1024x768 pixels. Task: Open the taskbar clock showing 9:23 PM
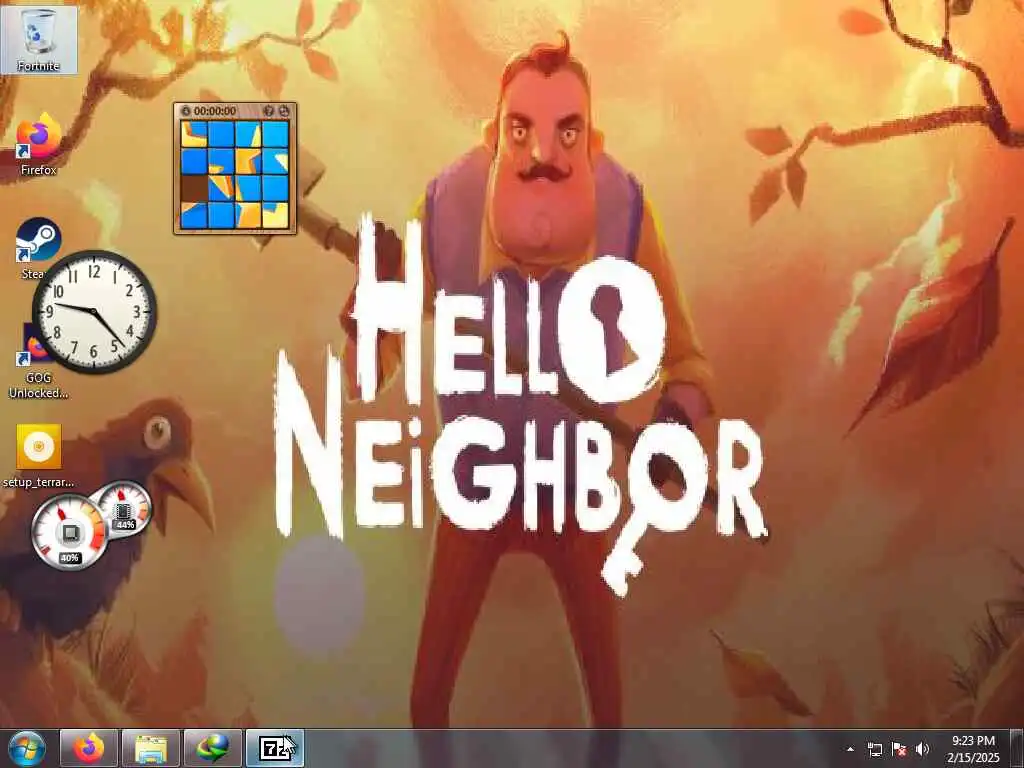tap(973, 748)
